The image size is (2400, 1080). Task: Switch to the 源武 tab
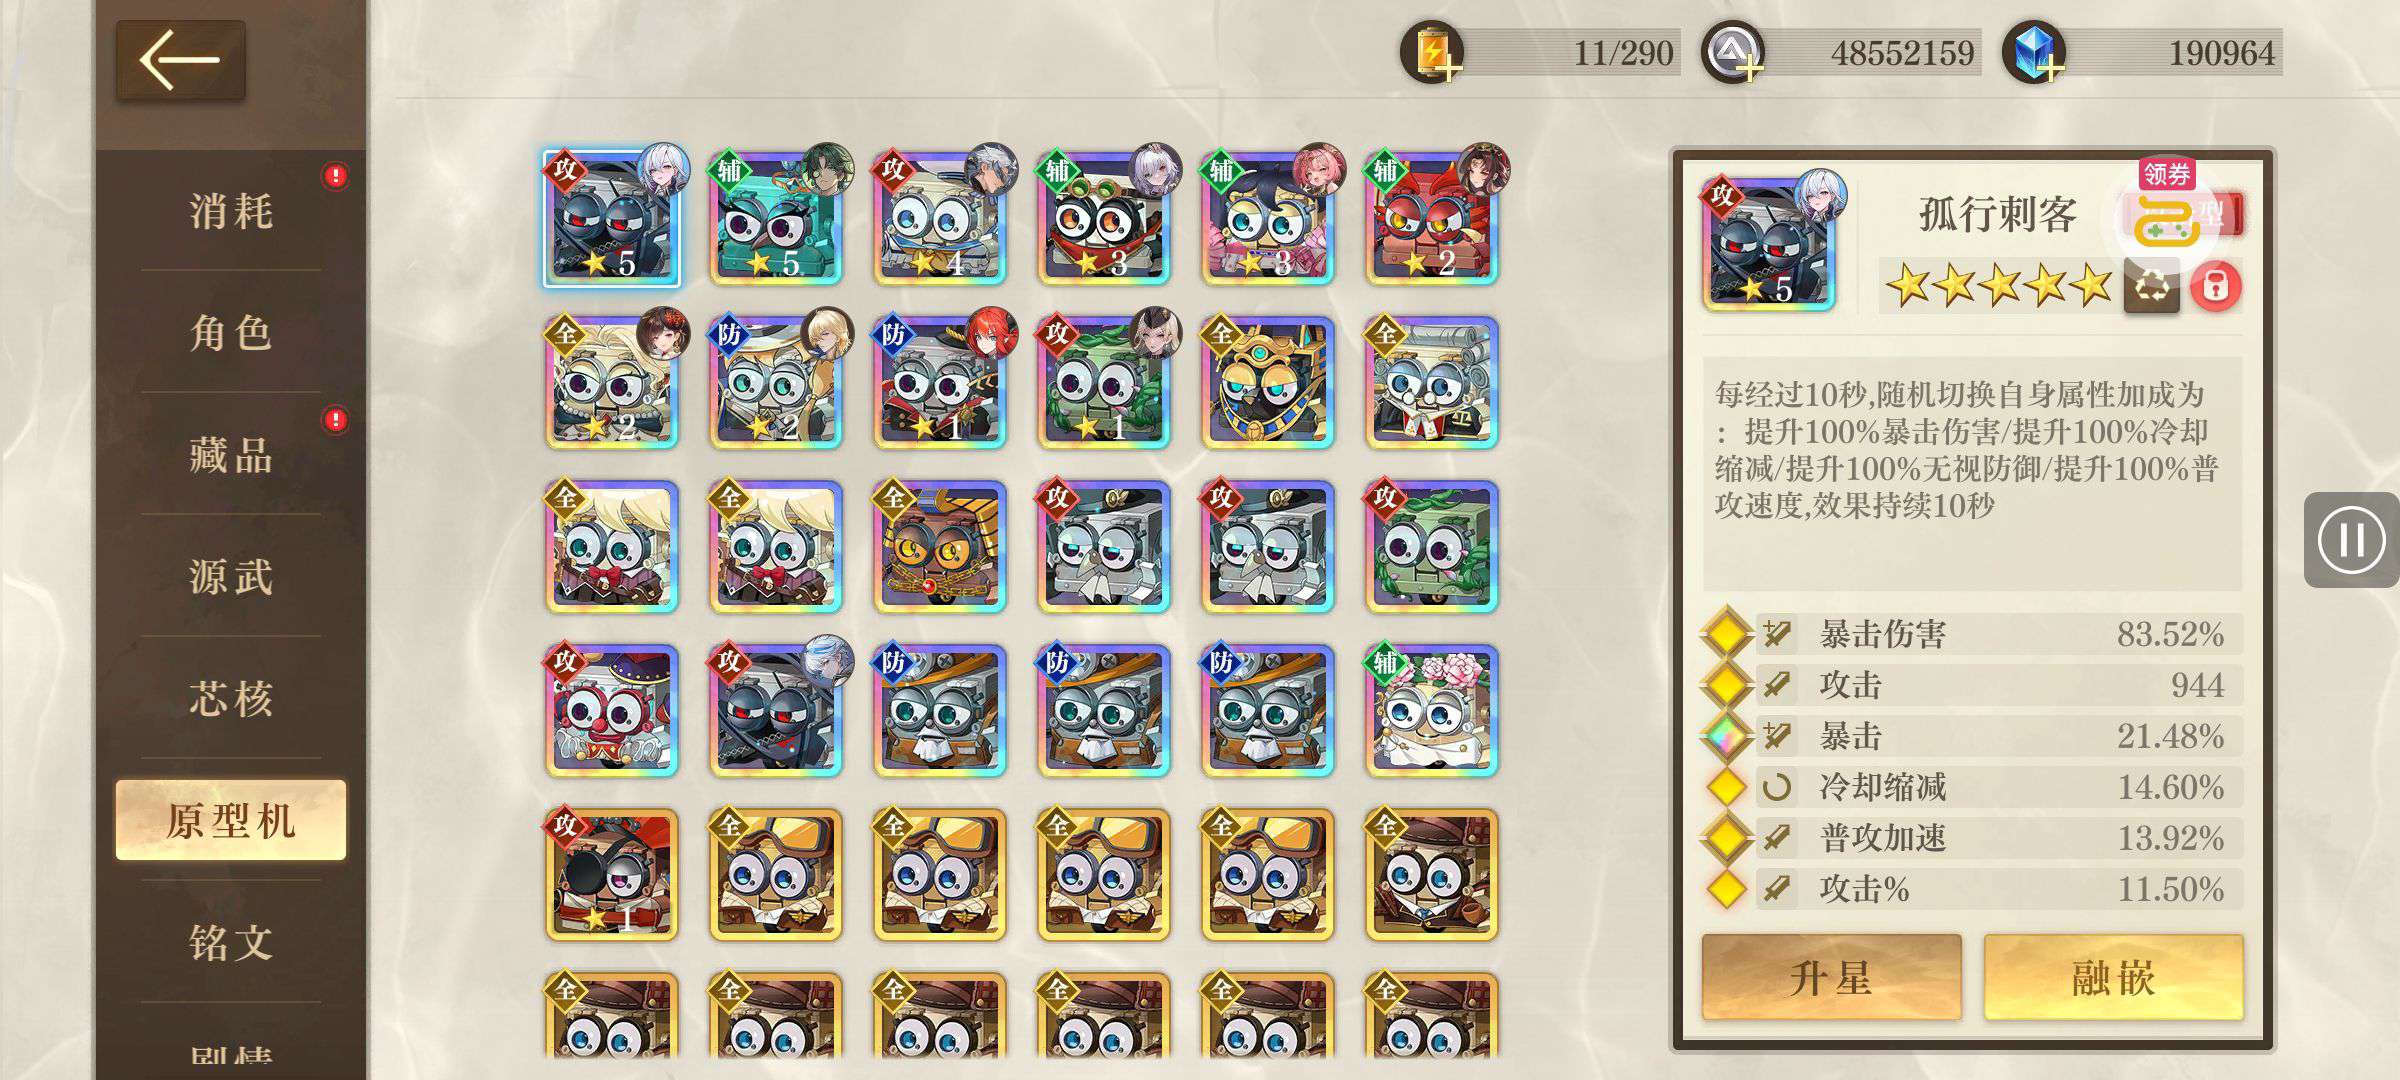coord(231,577)
